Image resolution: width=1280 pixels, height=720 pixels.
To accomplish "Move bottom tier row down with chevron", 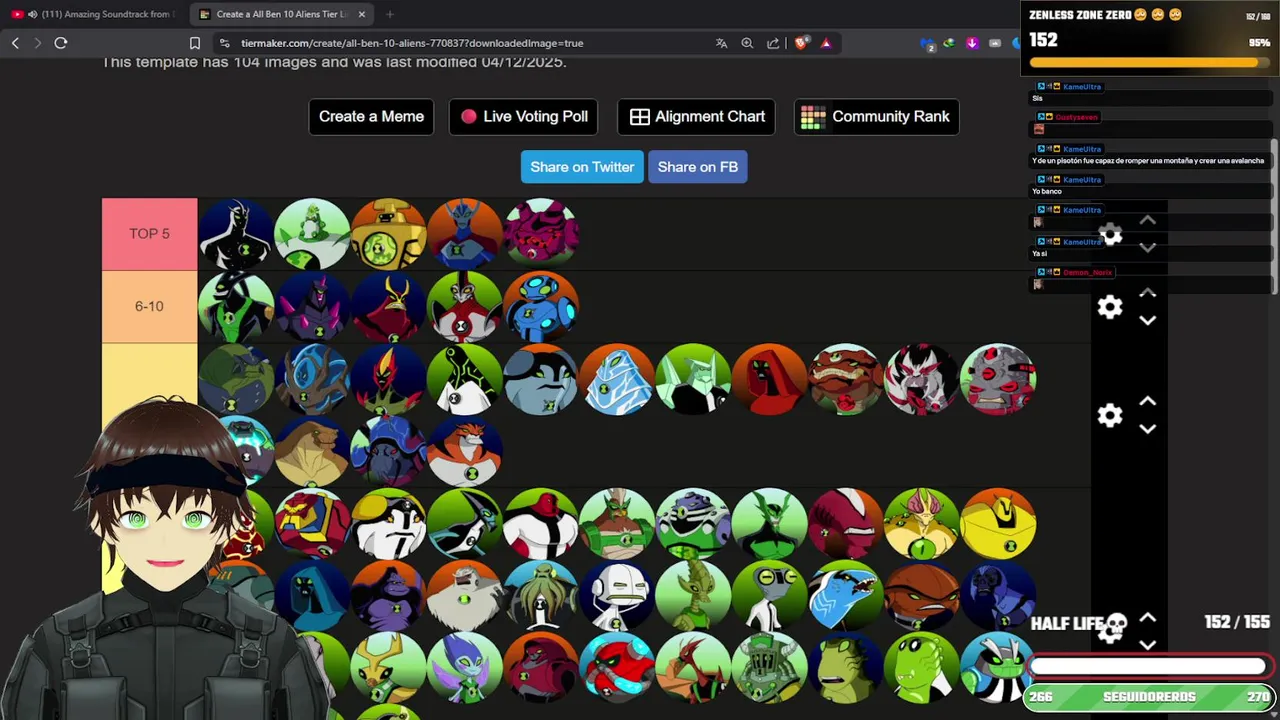I will [1148, 645].
